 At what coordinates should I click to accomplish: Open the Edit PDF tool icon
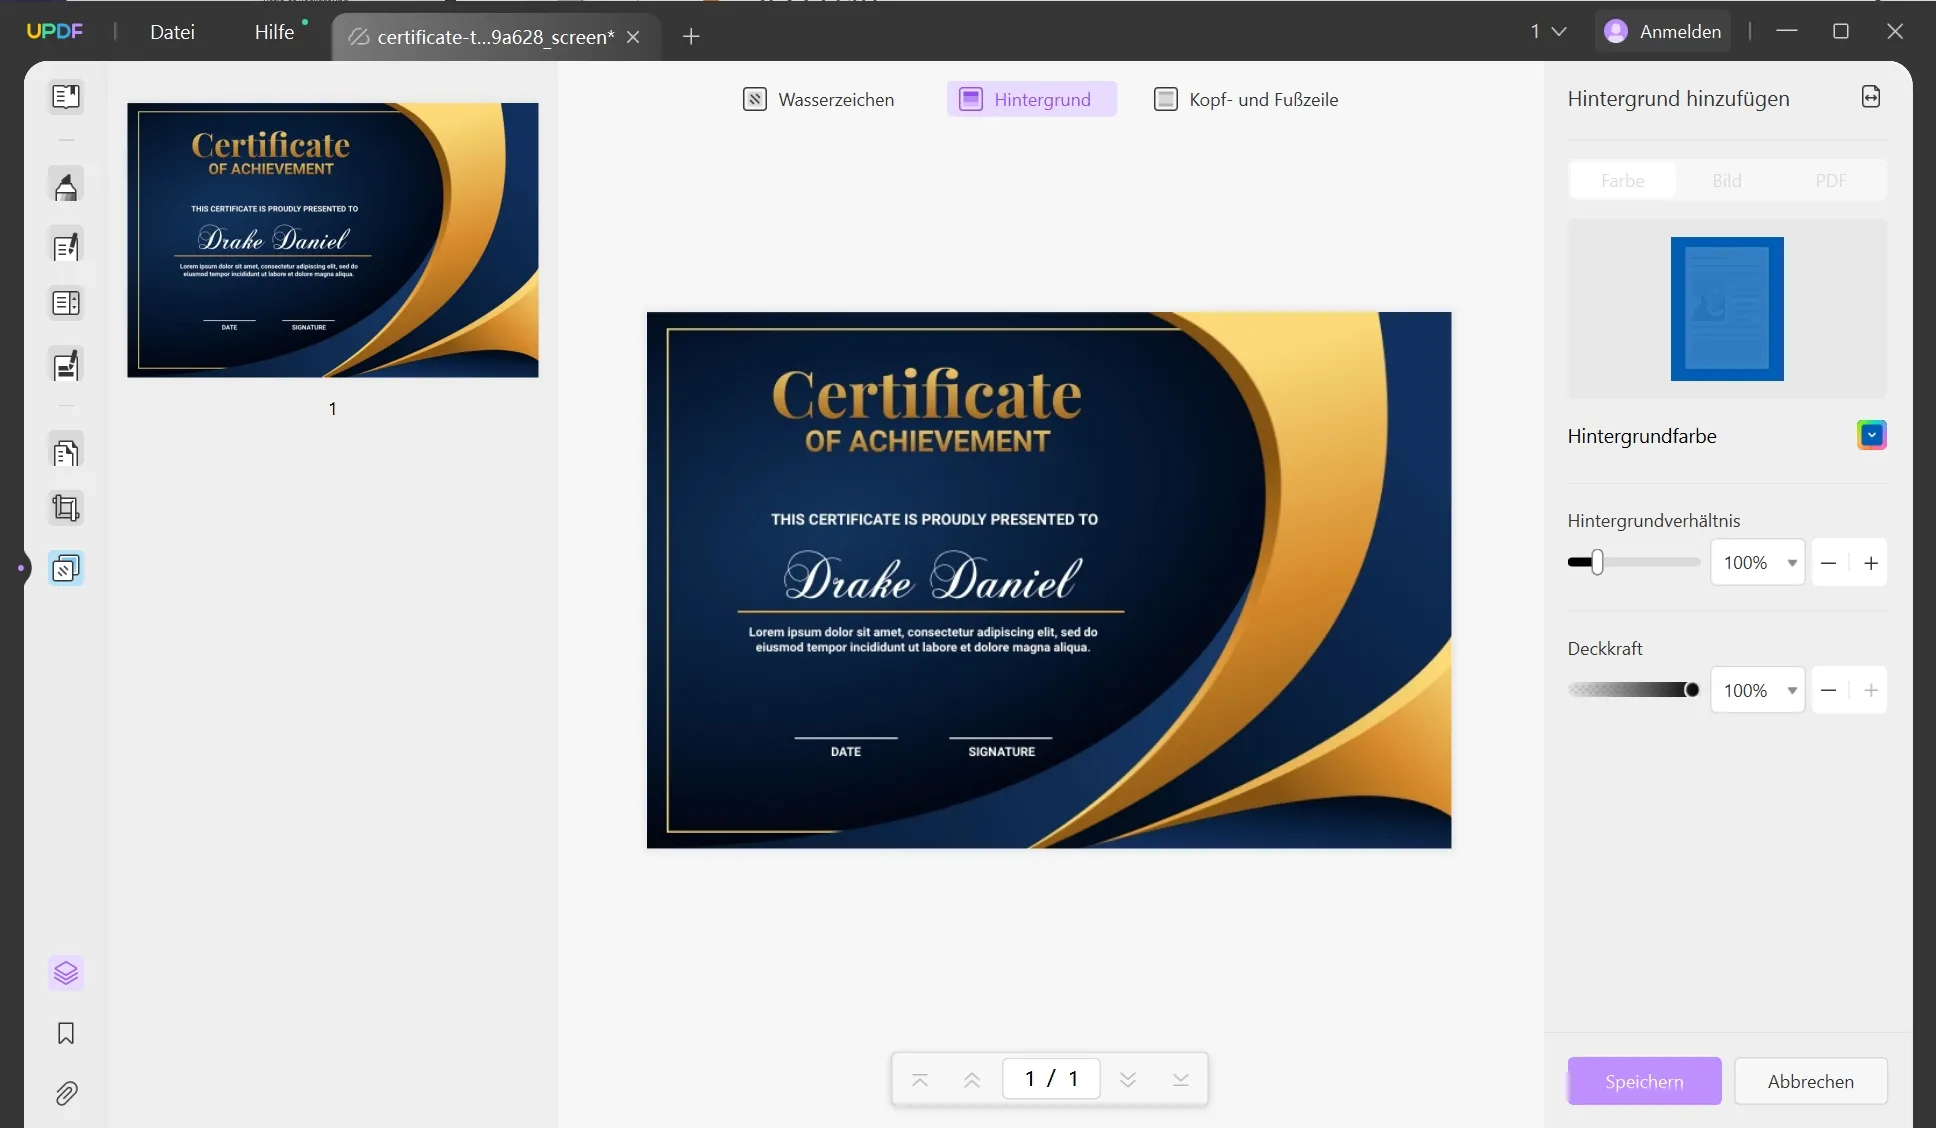point(66,247)
